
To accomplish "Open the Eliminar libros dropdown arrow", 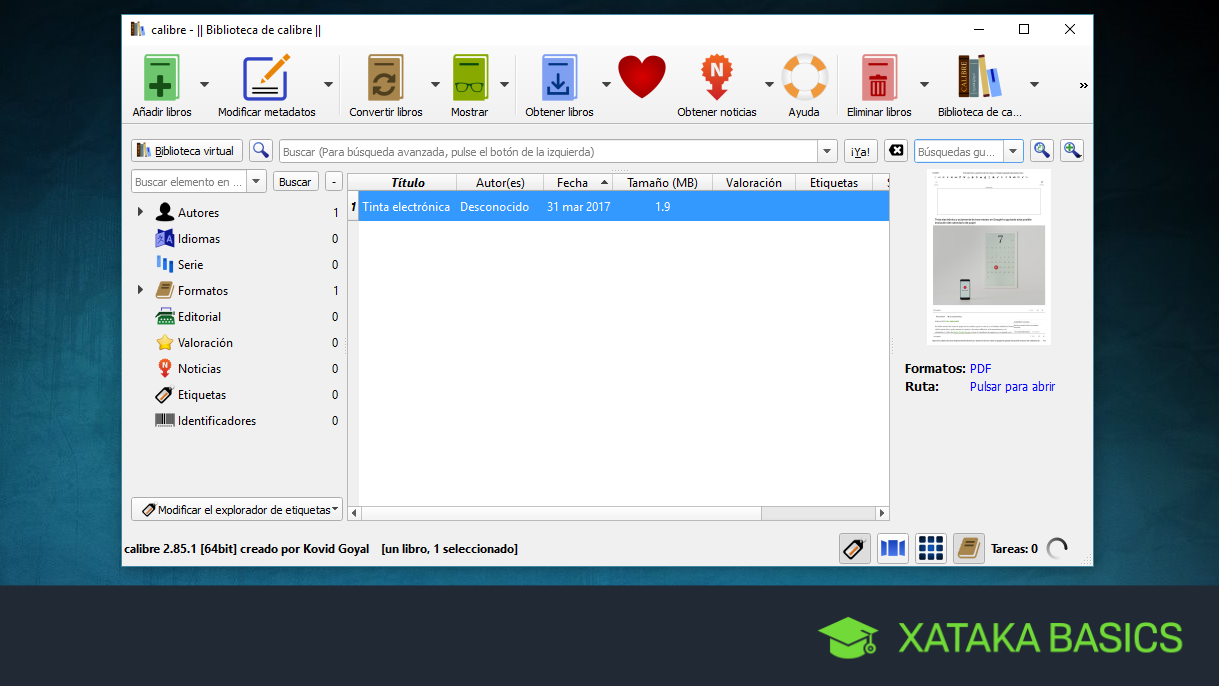I will (x=924, y=85).
